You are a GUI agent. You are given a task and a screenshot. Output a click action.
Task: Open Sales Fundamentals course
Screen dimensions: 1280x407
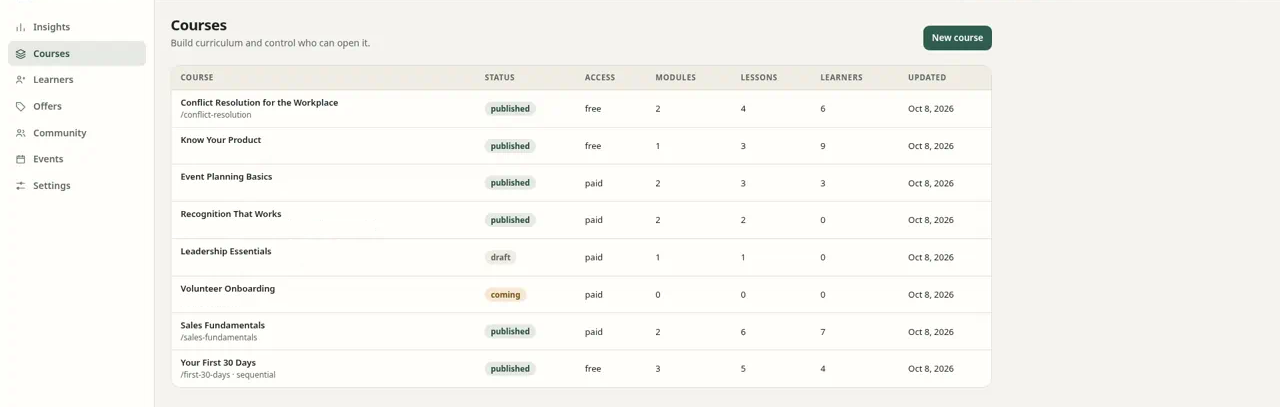(x=223, y=325)
